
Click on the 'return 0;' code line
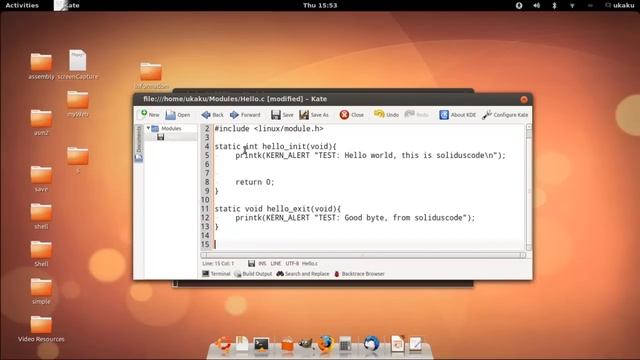pos(255,182)
